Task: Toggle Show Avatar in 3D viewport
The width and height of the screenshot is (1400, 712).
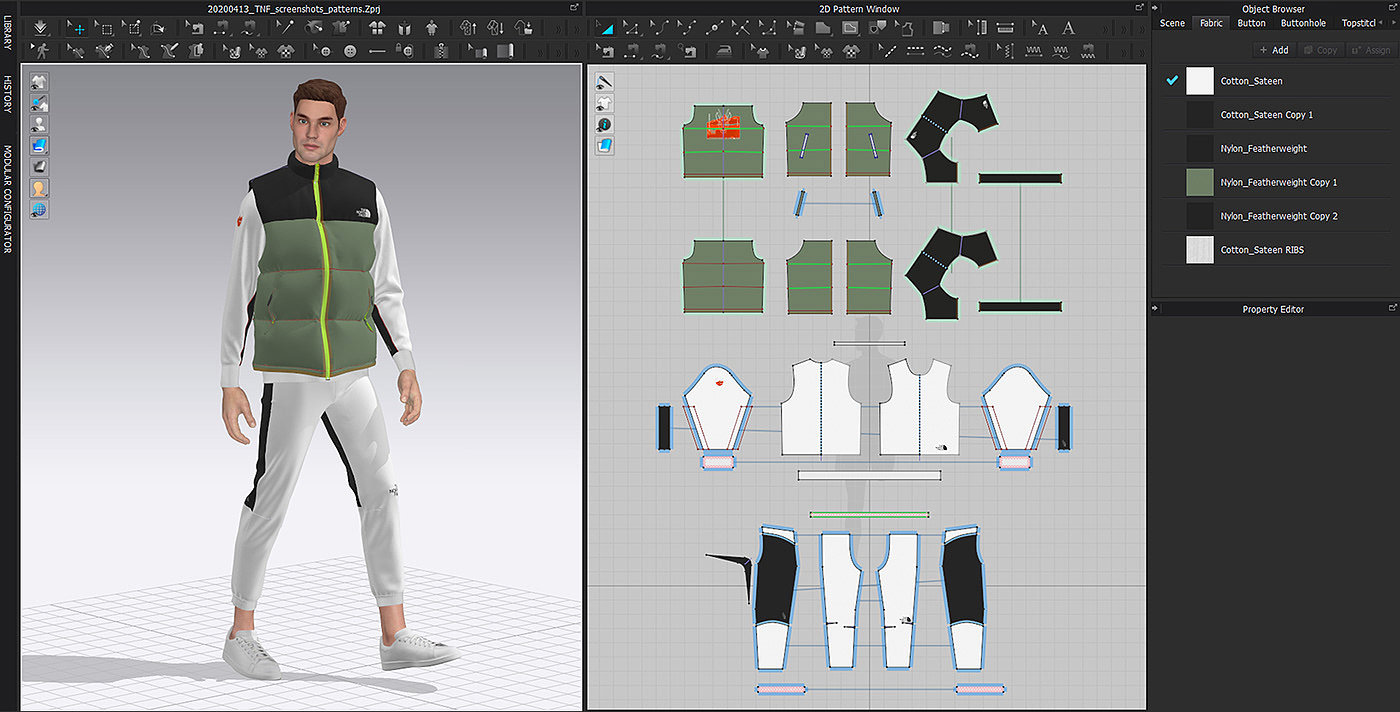Action: (39, 124)
